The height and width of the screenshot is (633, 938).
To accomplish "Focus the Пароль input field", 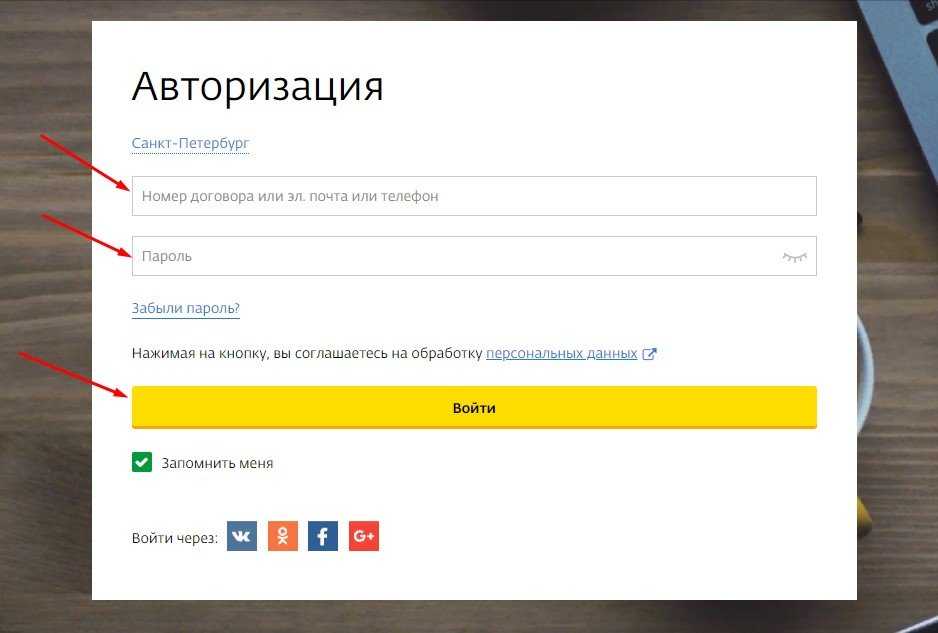I will [x=450, y=257].
